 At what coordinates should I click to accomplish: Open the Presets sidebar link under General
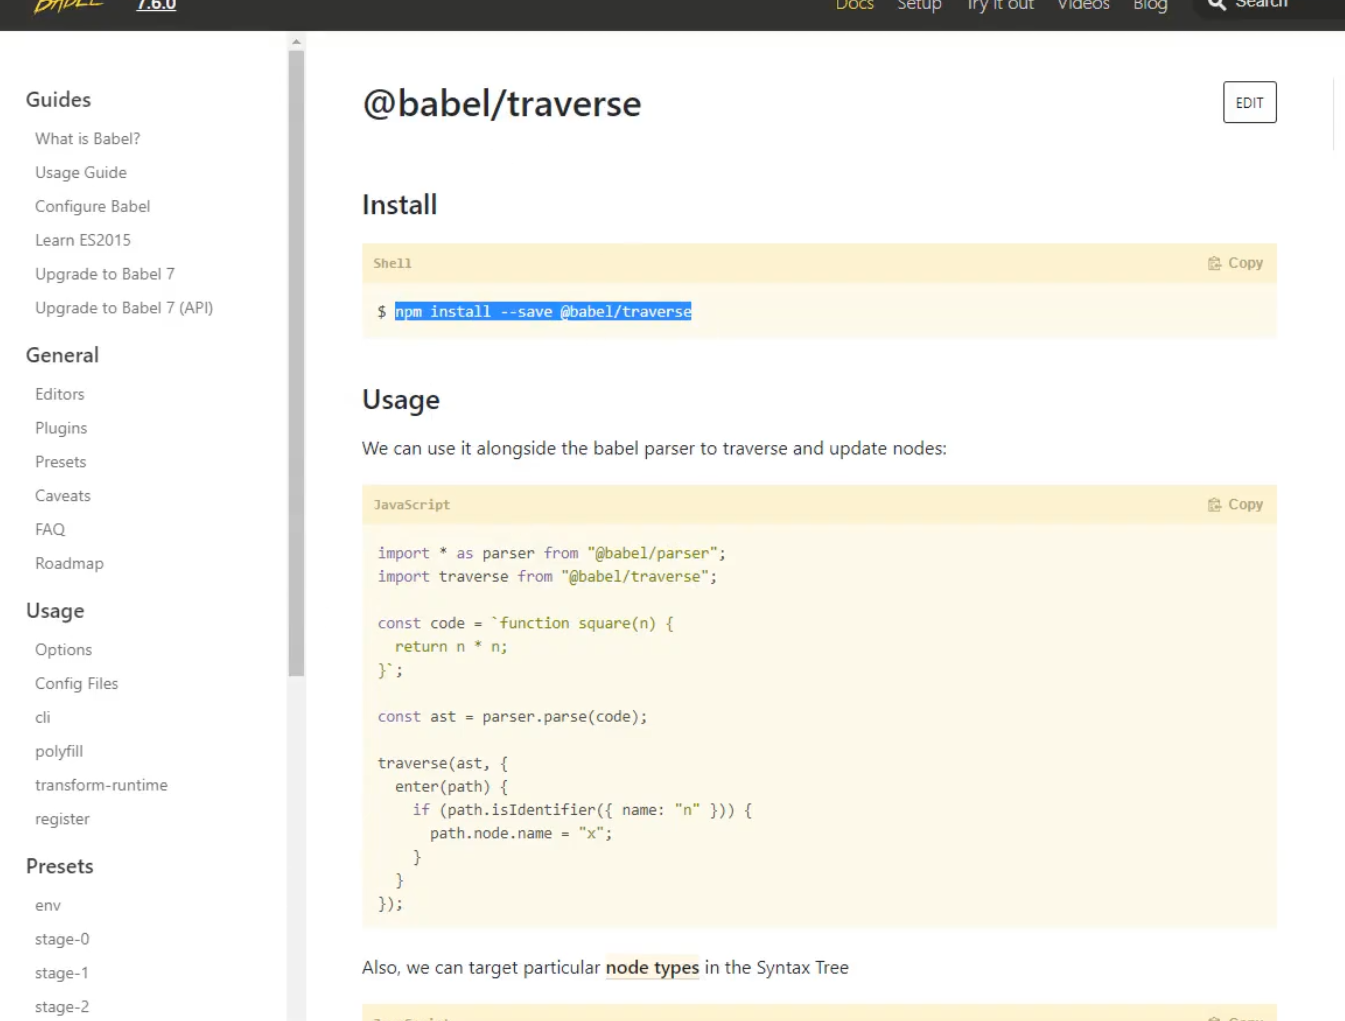60,463
